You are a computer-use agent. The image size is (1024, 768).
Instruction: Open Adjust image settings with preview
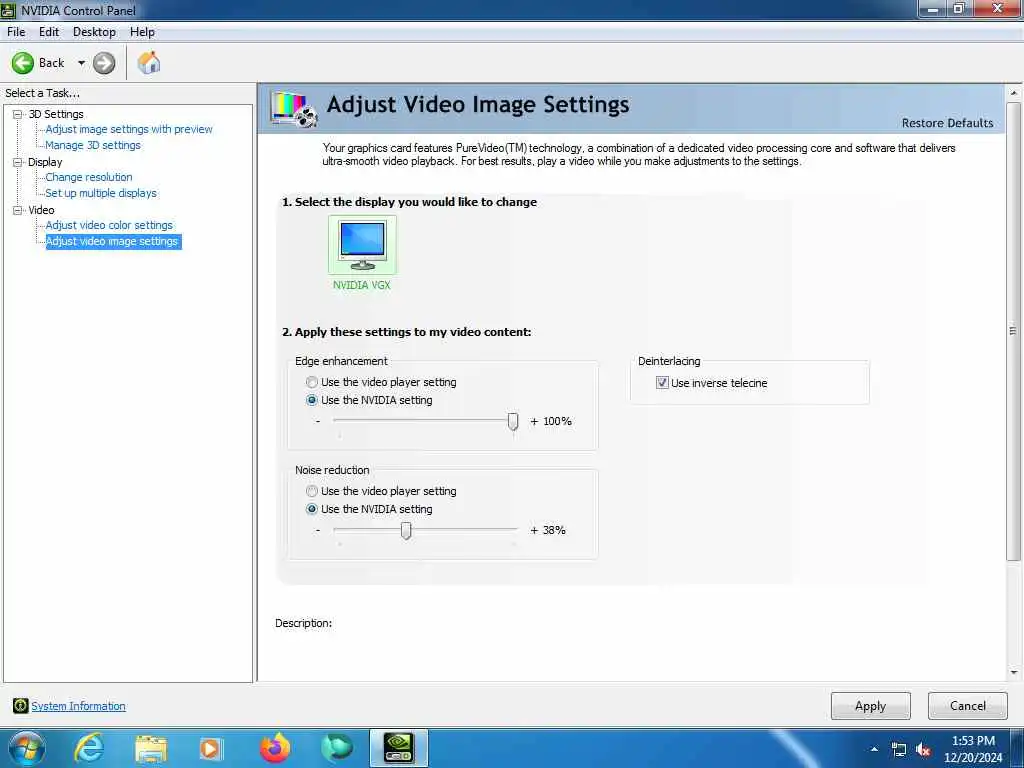(129, 129)
